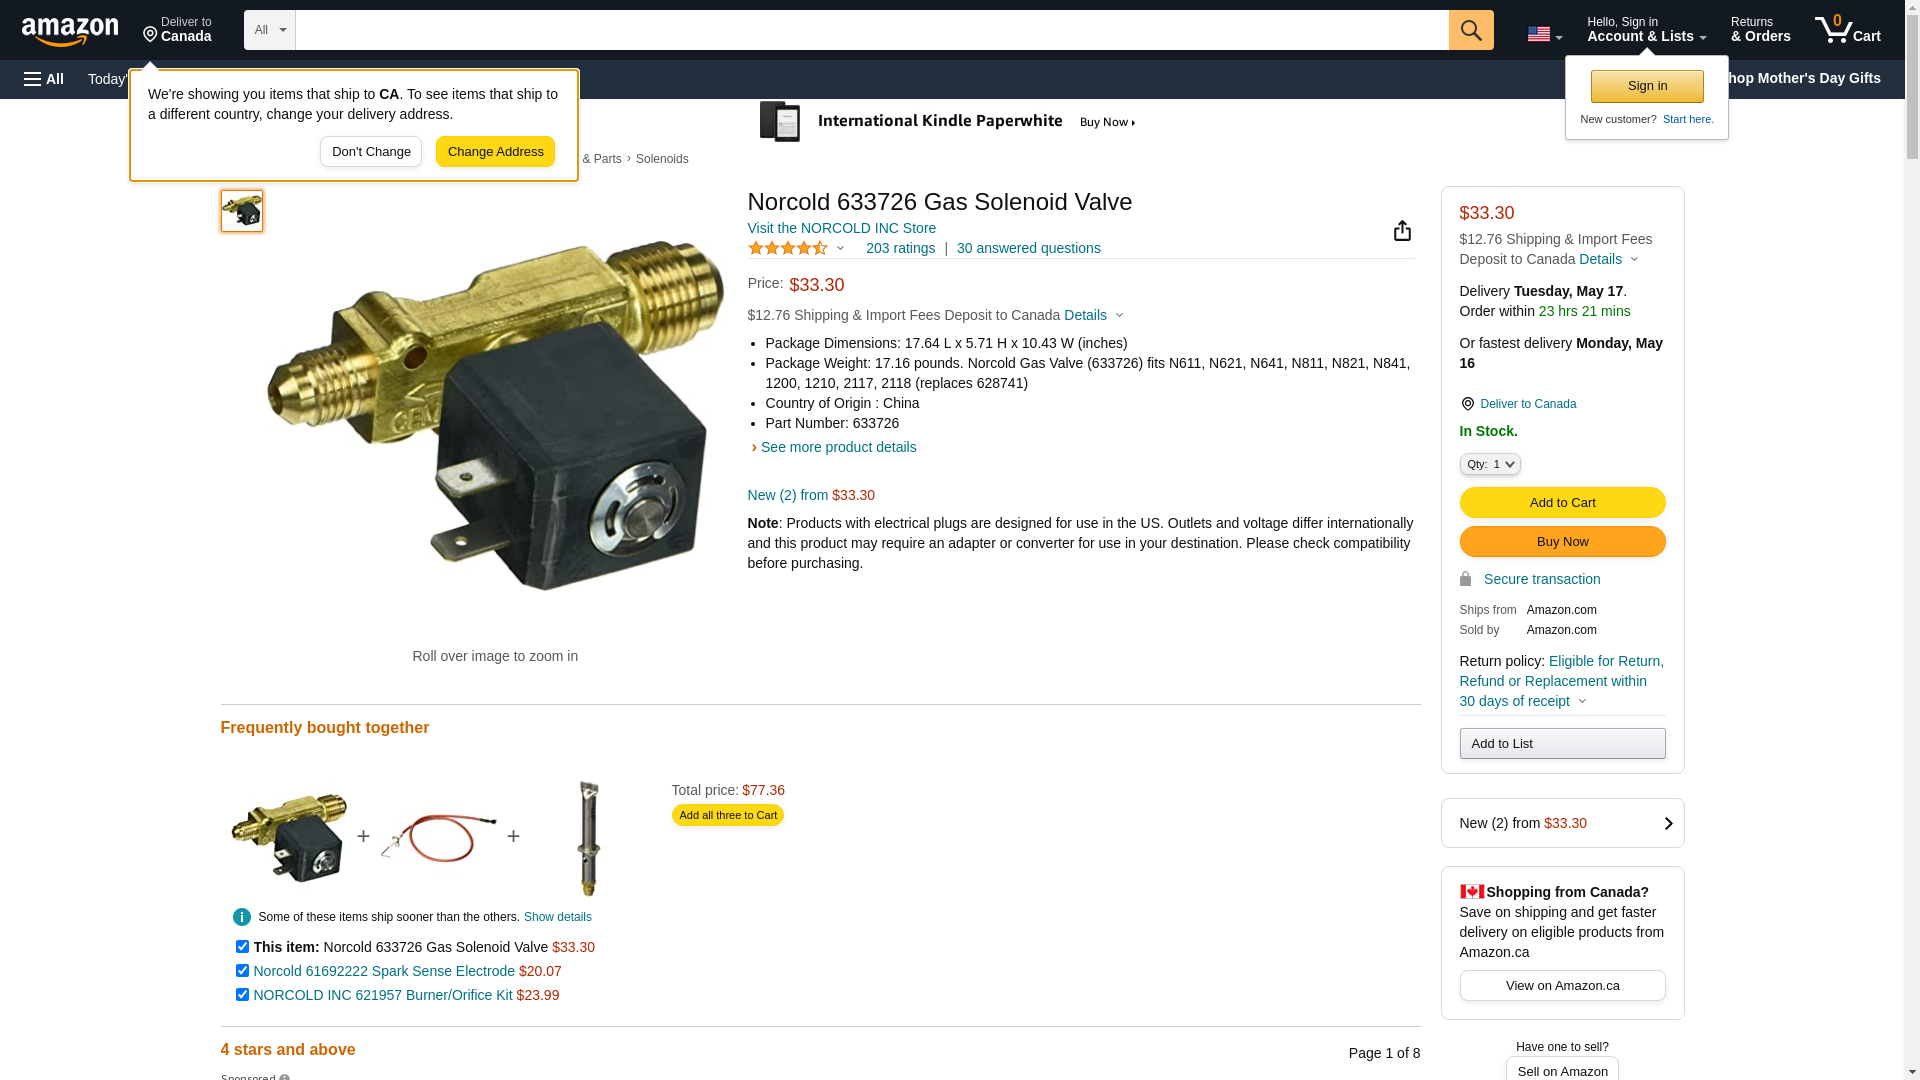The height and width of the screenshot is (1080, 1920).
Task: Select the product image thumbnail
Action: [x=242, y=211]
